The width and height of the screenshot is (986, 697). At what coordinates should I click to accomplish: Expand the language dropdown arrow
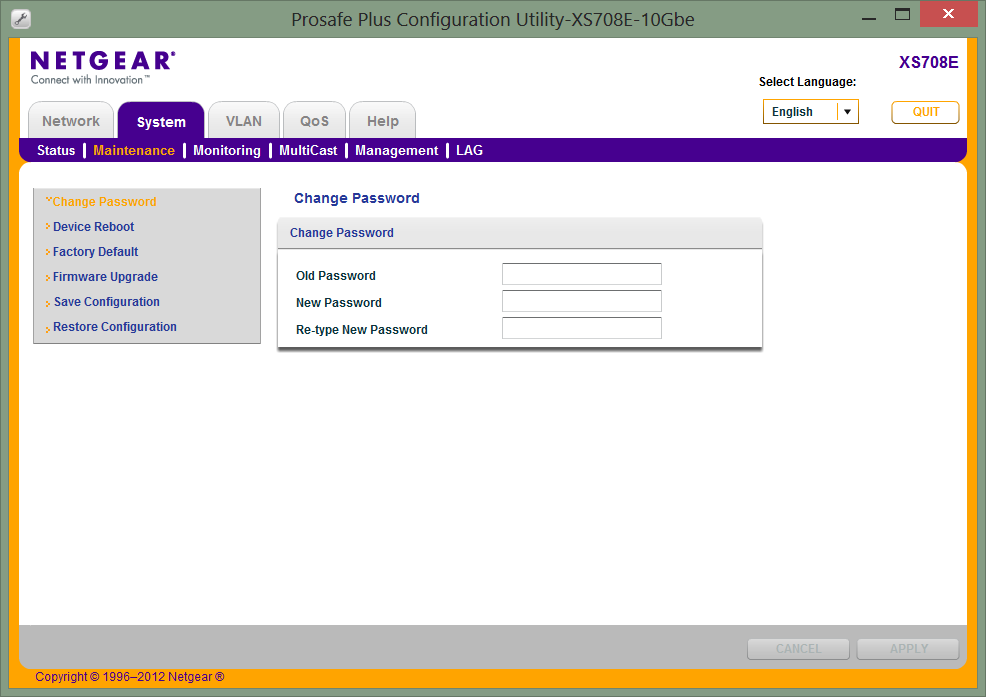coord(848,112)
